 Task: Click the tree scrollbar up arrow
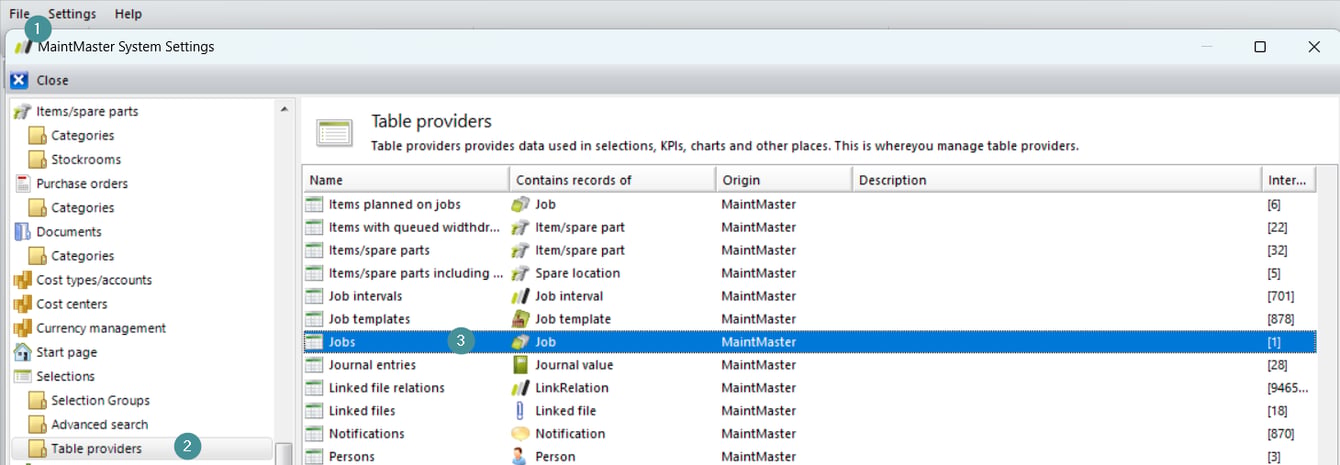[284, 109]
